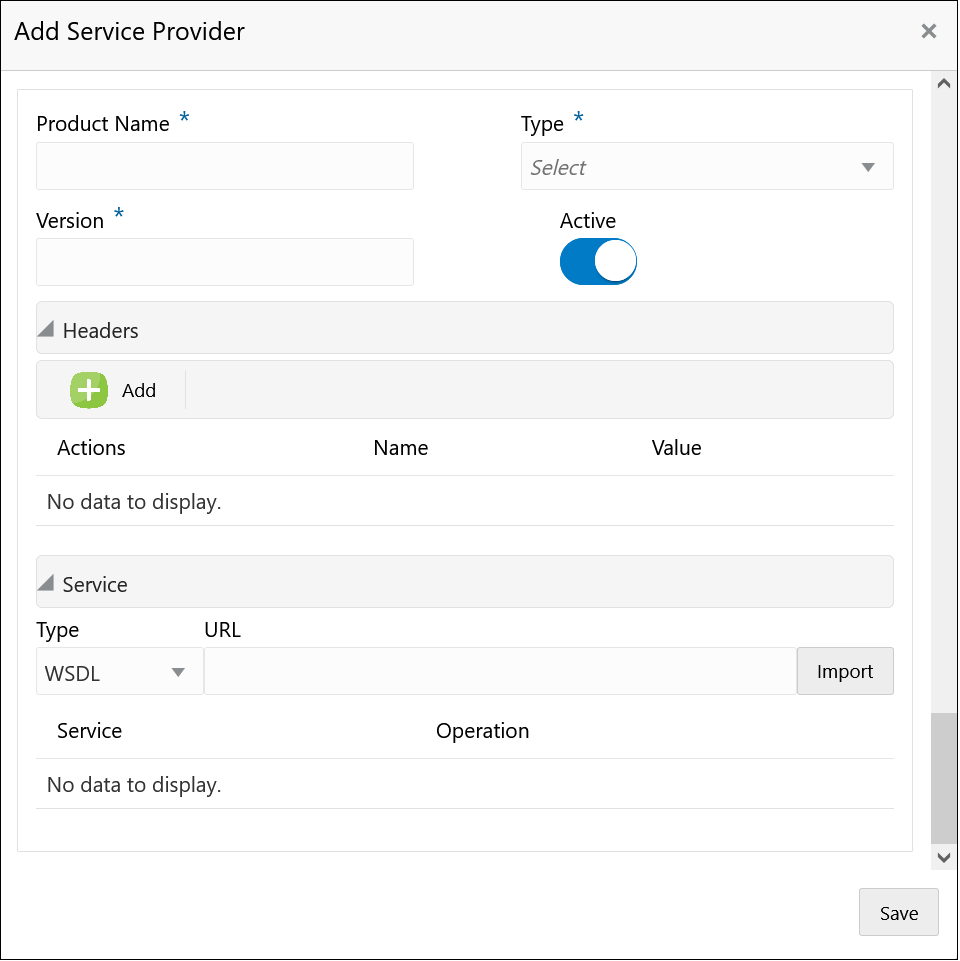Click the vertical scrollbar thumb
Screen dimensions: 960x961
click(x=943, y=778)
